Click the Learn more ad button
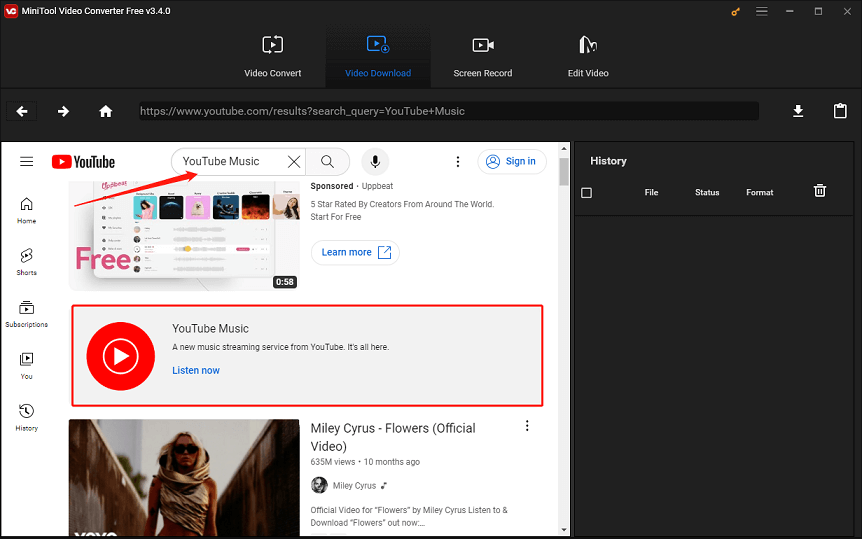This screenshot has height=539, width=862. [x=355, y=252]
